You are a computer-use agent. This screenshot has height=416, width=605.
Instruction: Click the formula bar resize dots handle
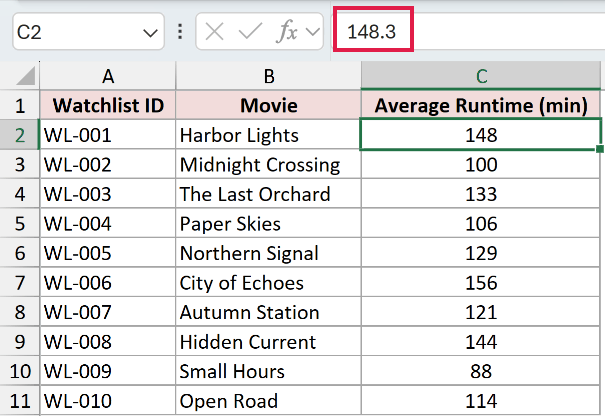pyautogui.click(x=180, y=32)
